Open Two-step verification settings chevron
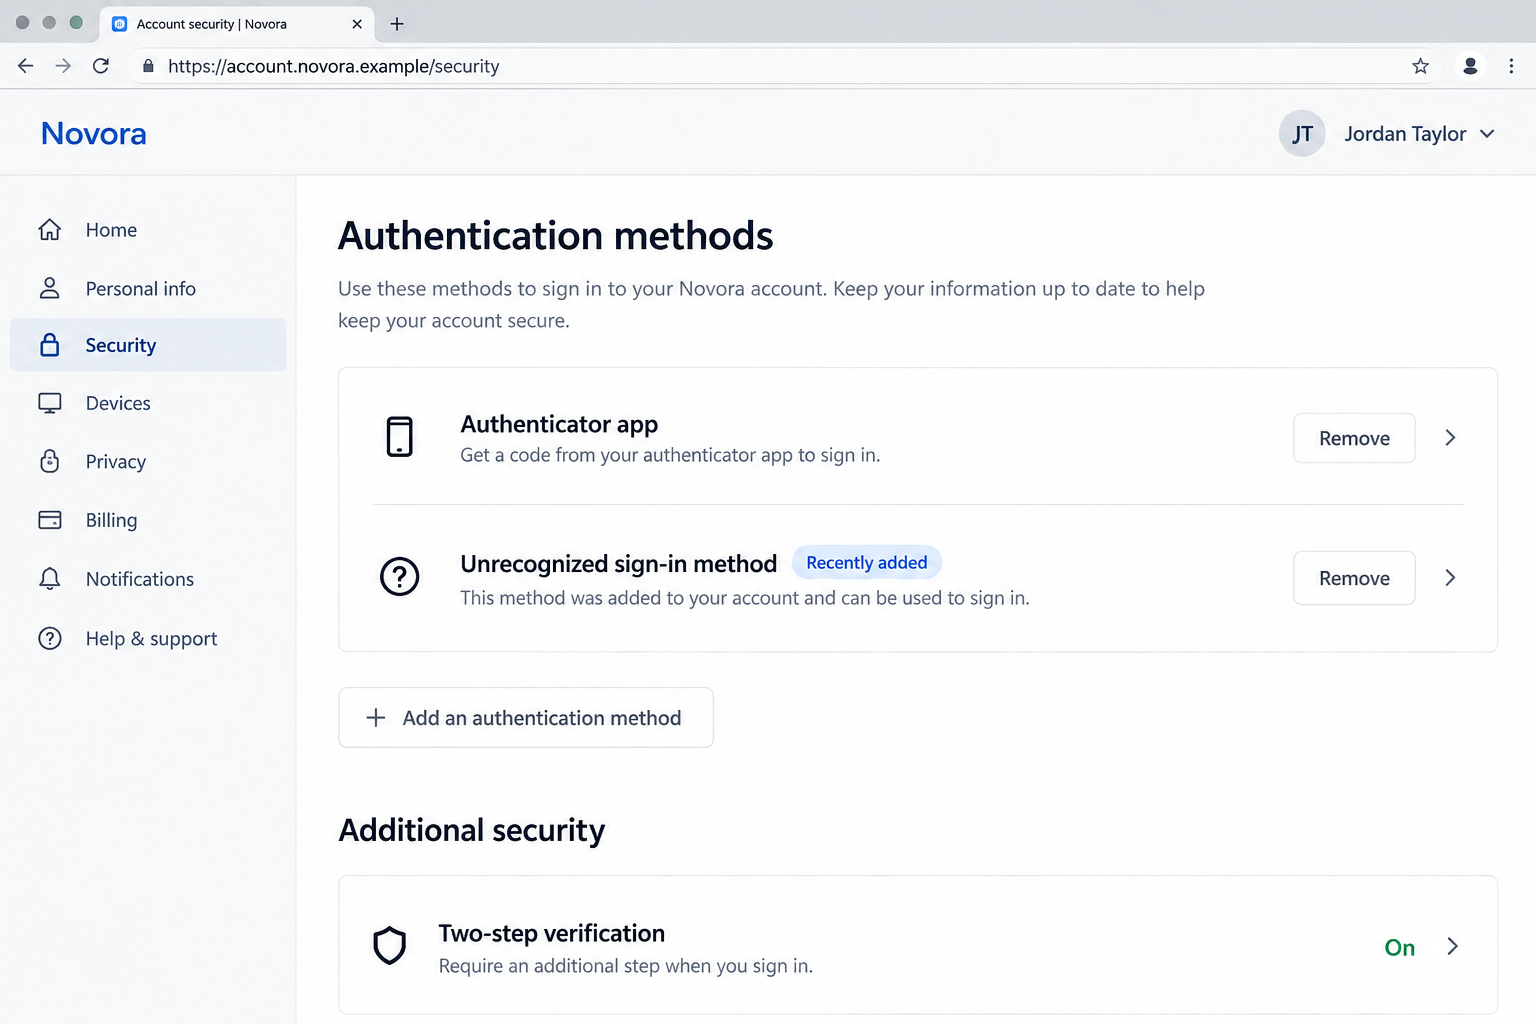 1452,946
